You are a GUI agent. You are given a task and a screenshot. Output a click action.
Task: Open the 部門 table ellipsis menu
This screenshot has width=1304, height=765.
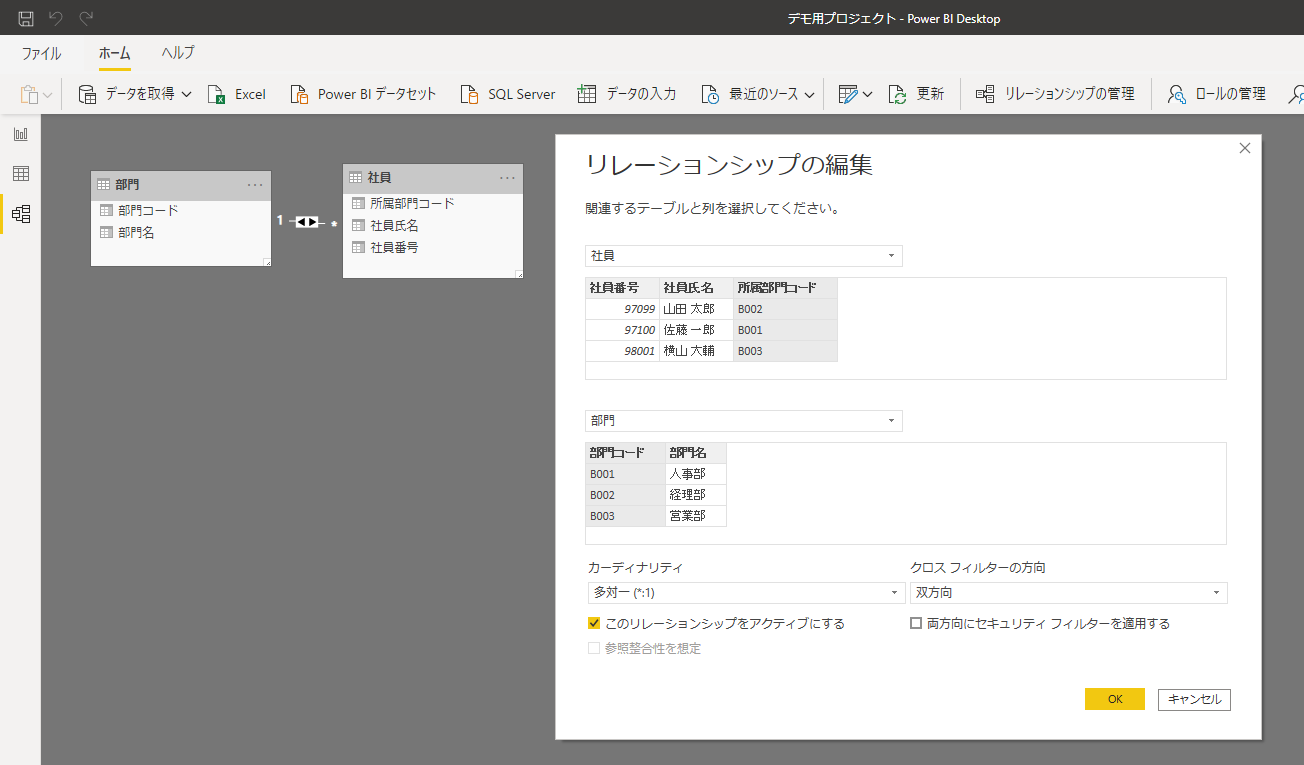point(255,185)
